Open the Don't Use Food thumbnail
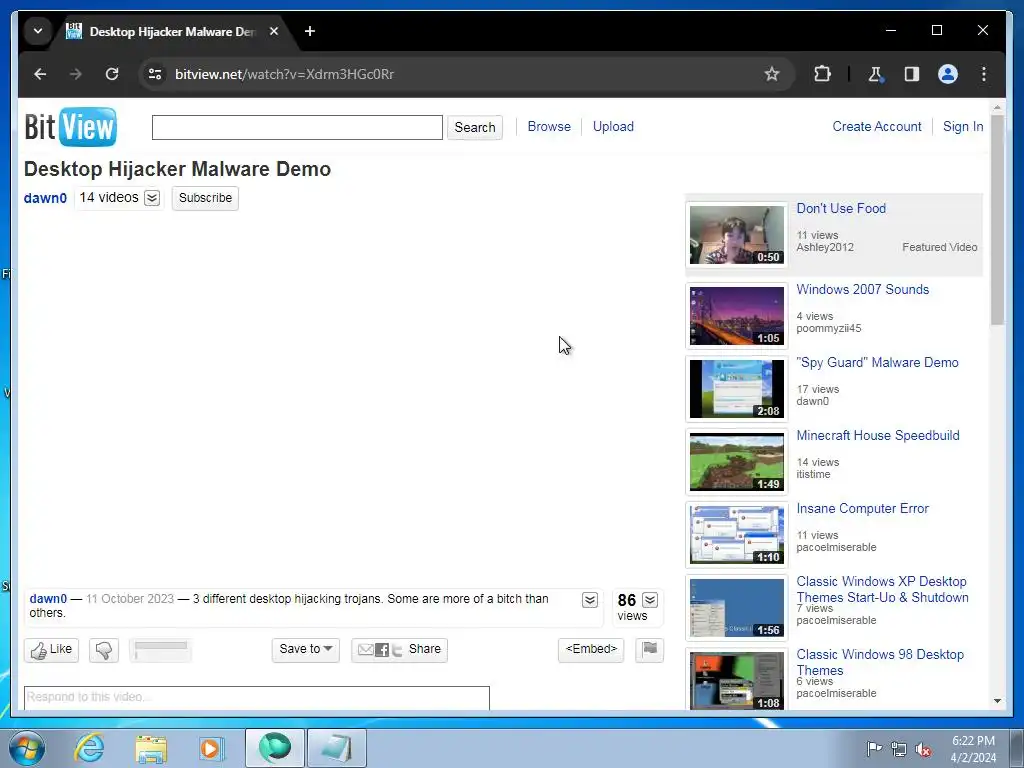The width and height of the screenshot is (1024, 768). [737, 235]
